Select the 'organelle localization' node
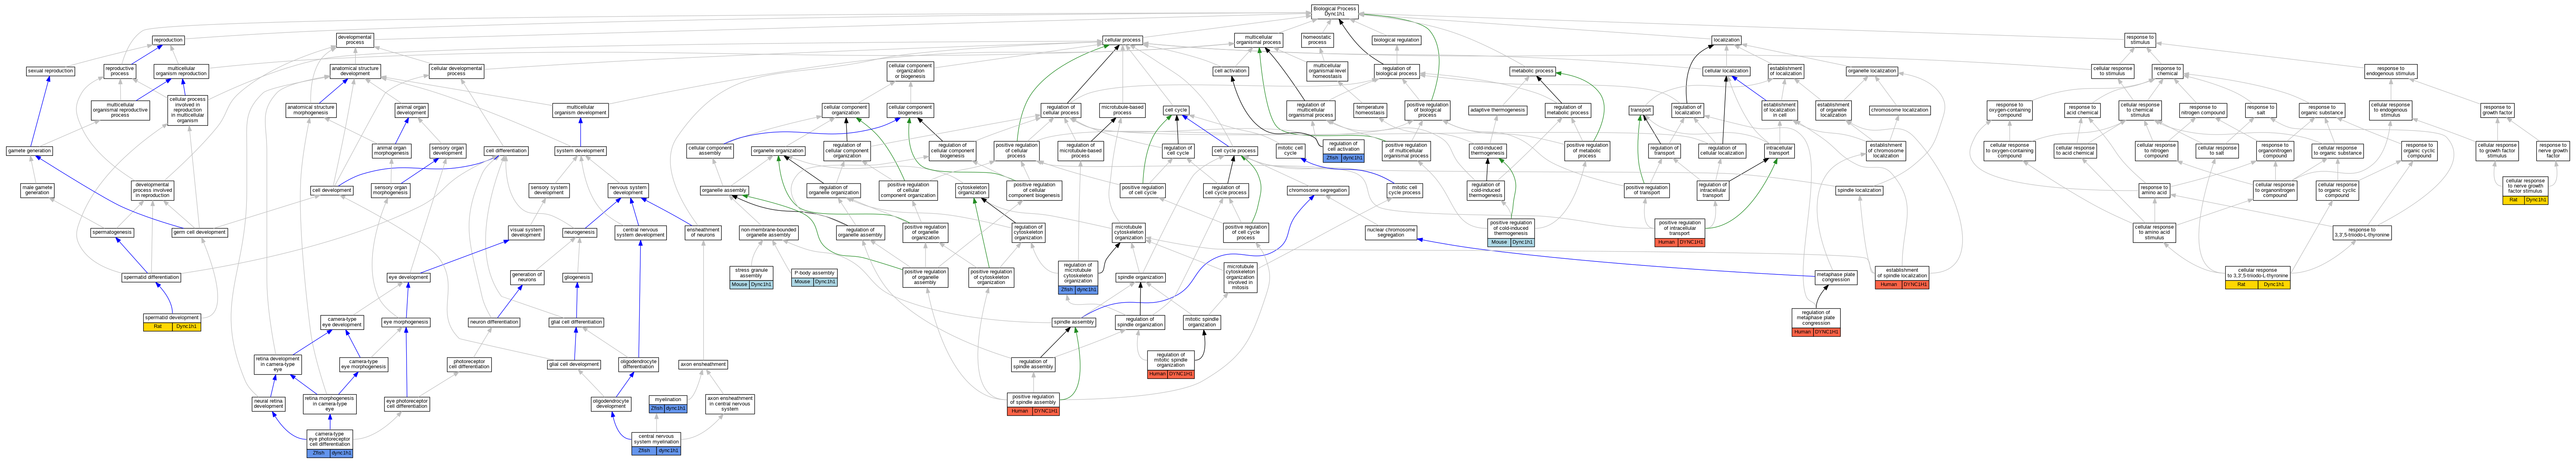Image resolution: width=2576 pixels, height=462 pixels. click(x=1871, y=71)
